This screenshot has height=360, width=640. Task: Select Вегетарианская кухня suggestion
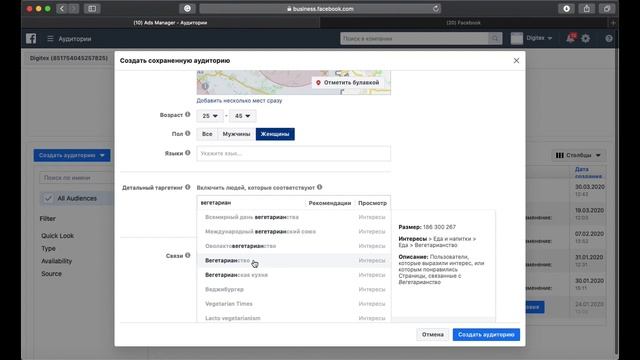(x=293, y=275)
